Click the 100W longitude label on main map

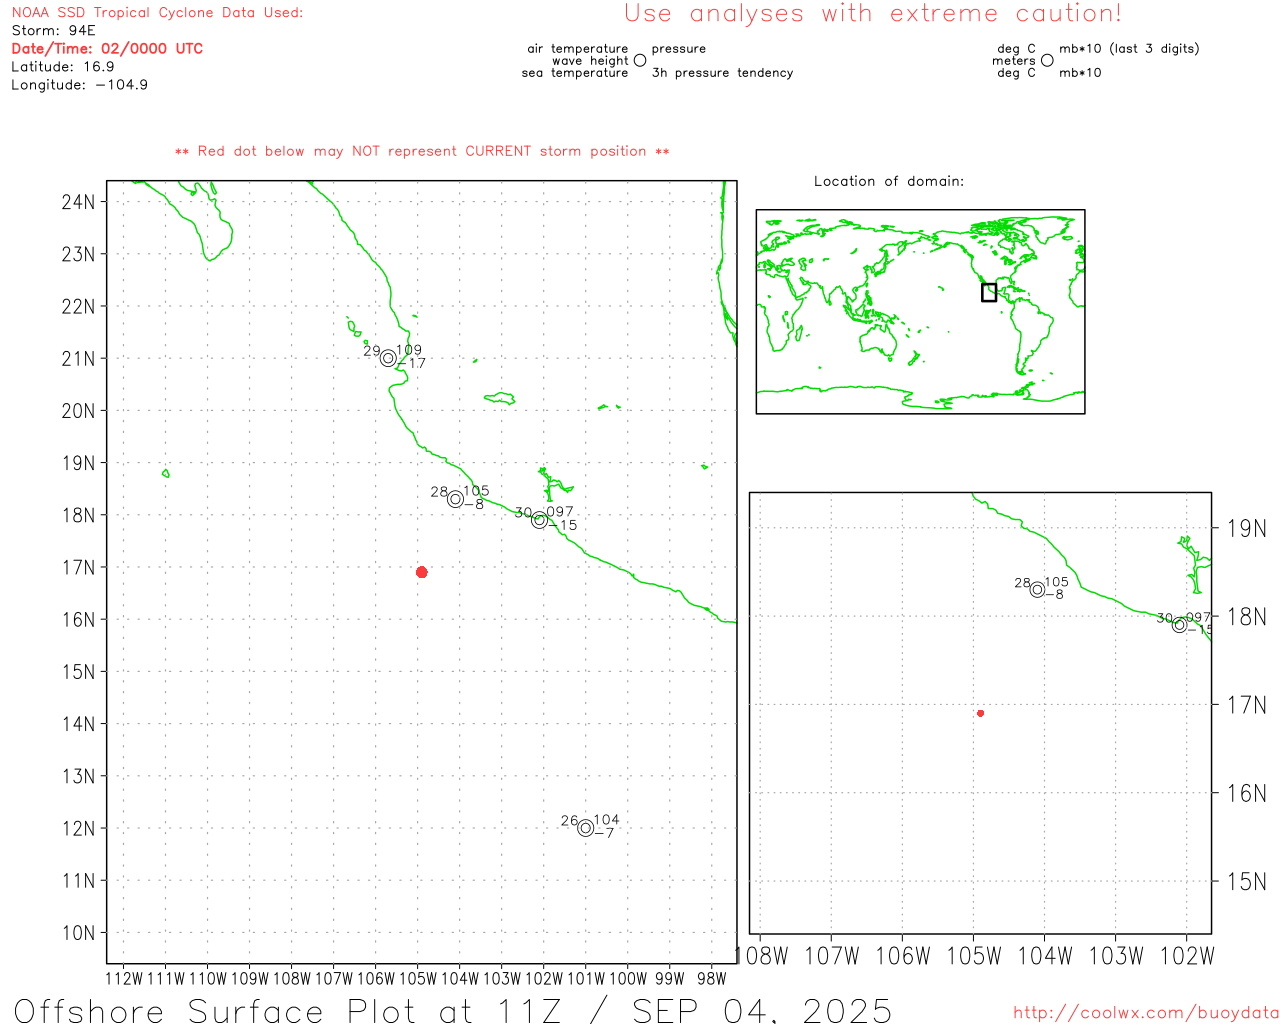click(628, 979)
